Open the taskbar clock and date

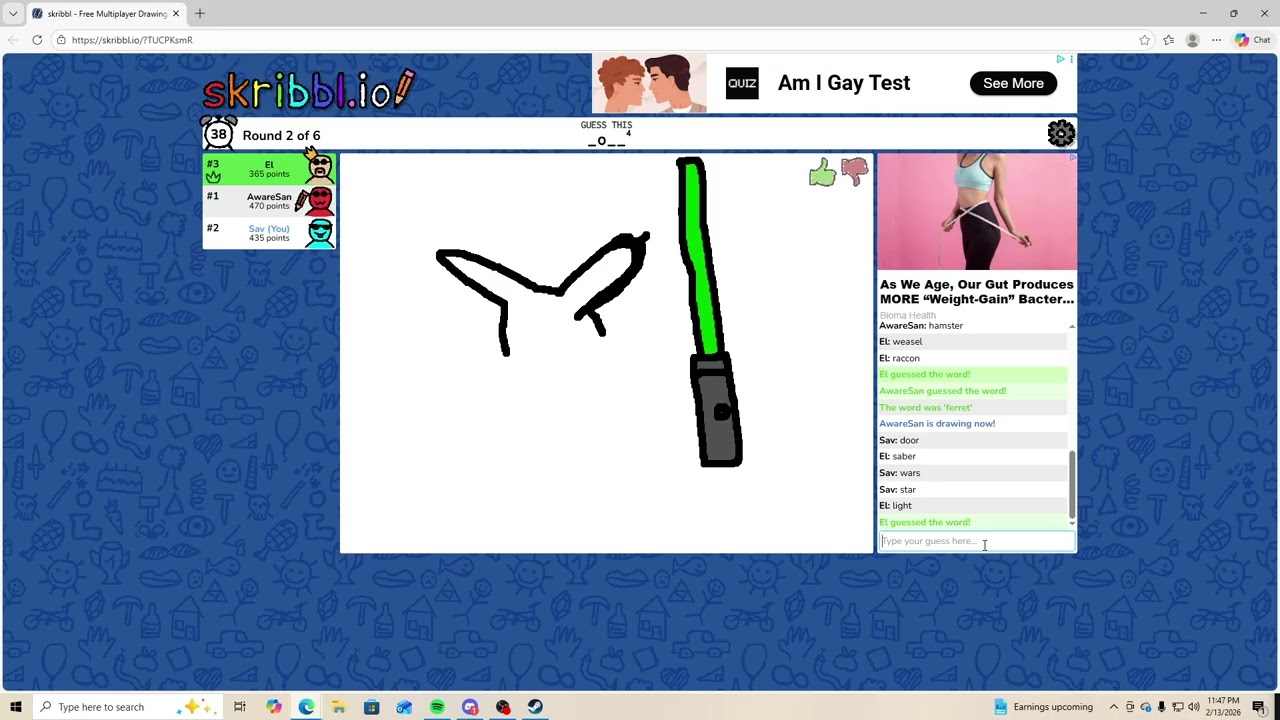[x=1224, y=707]
